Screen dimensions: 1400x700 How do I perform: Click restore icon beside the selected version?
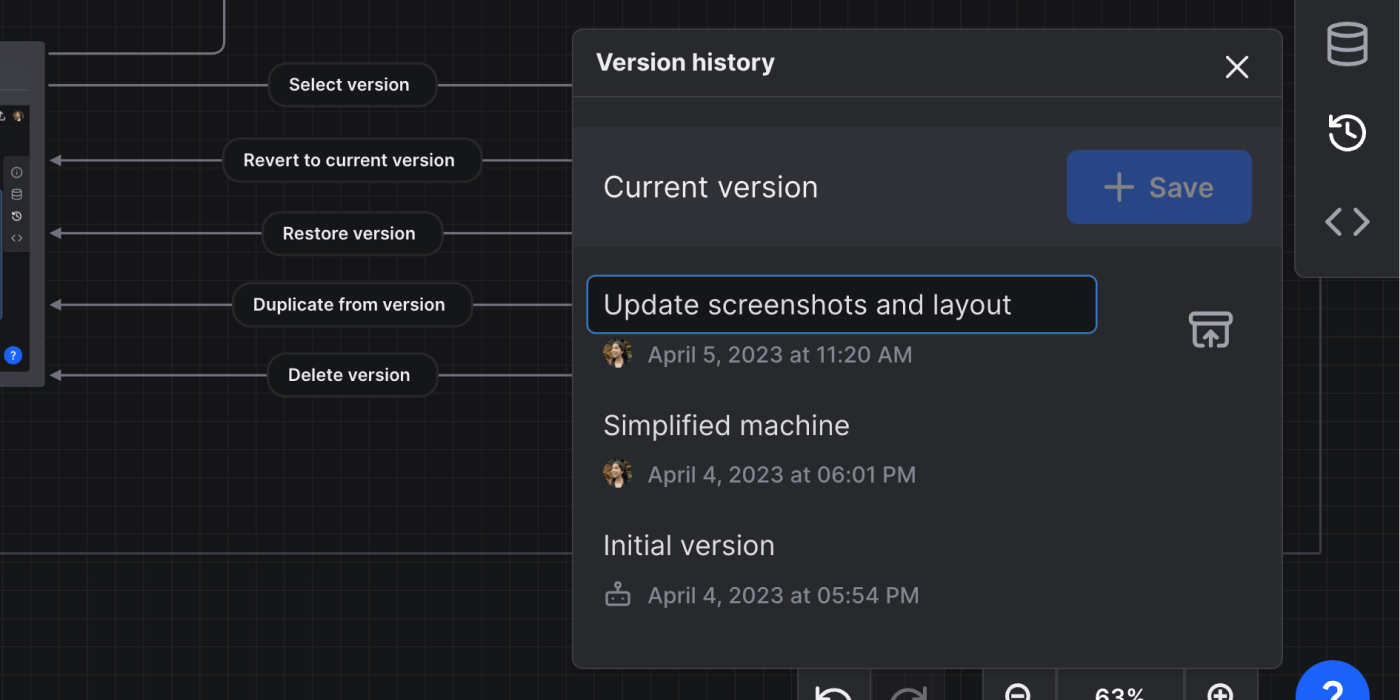(1210, 330)
